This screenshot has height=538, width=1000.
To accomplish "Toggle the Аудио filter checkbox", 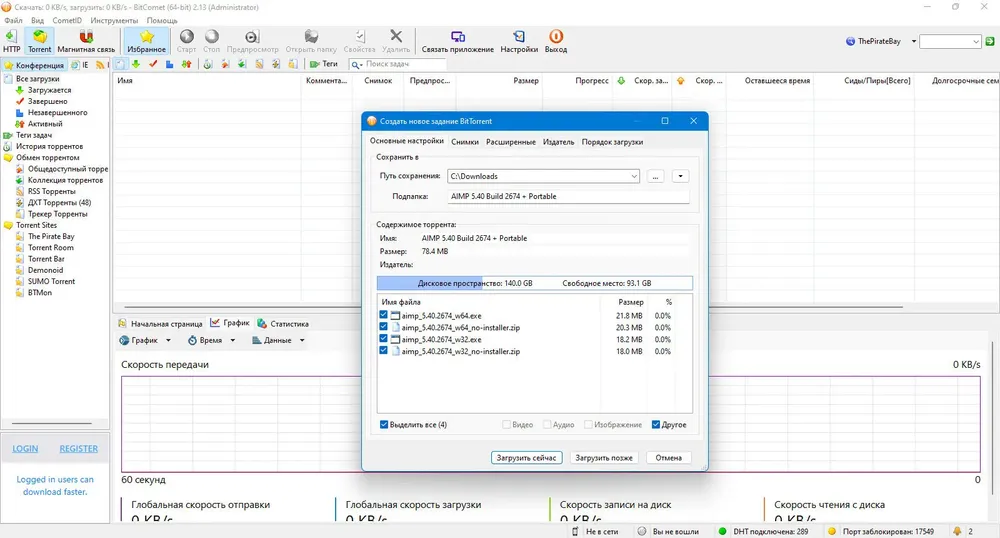I will (547, 425).
